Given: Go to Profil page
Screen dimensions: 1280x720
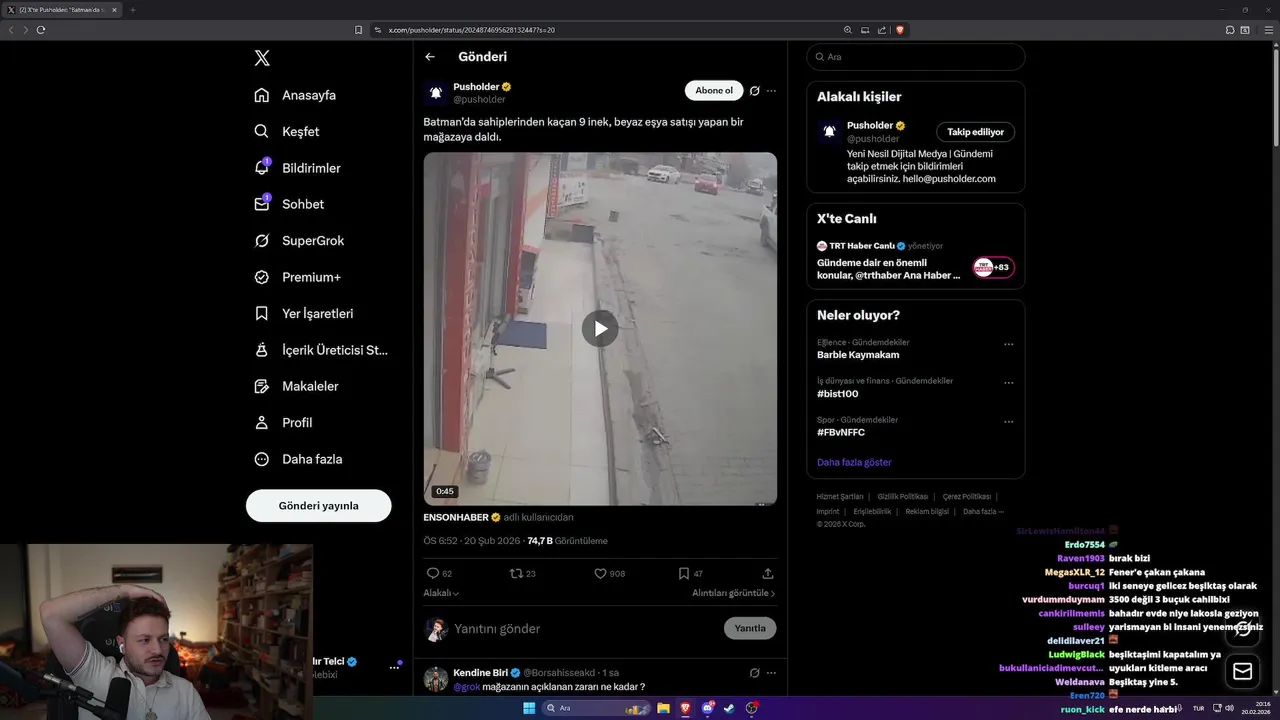Looking at the screenshot, I should pos(283,422).
